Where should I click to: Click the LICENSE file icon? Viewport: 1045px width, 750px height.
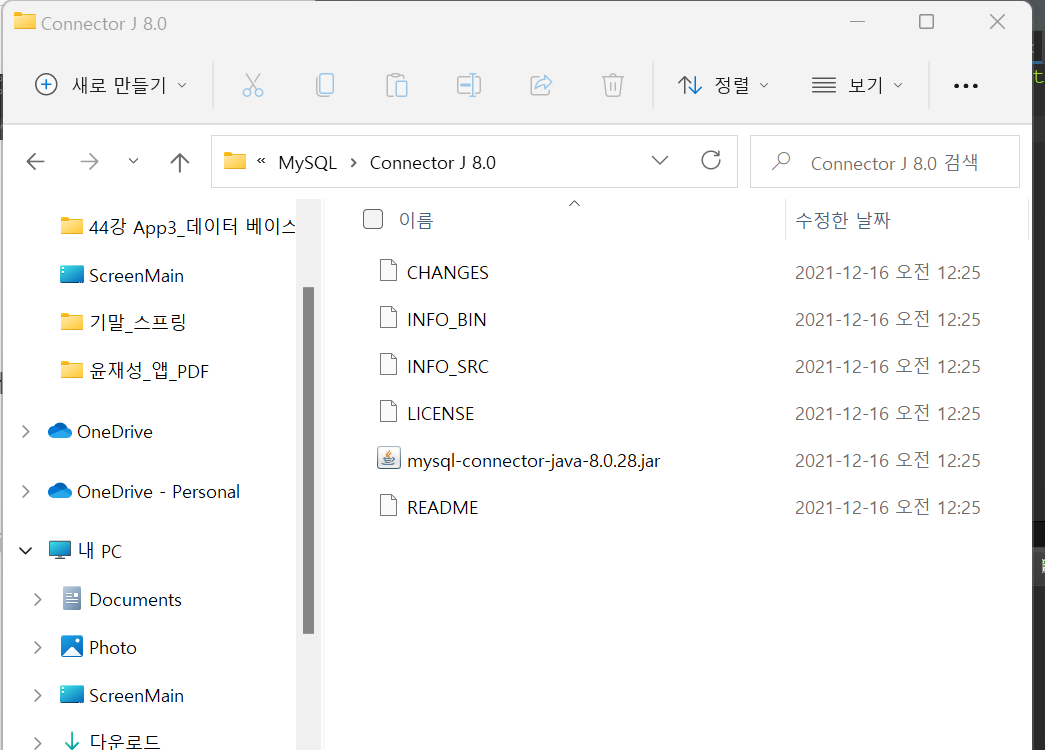pyautogui.click(x=389, y=412)
